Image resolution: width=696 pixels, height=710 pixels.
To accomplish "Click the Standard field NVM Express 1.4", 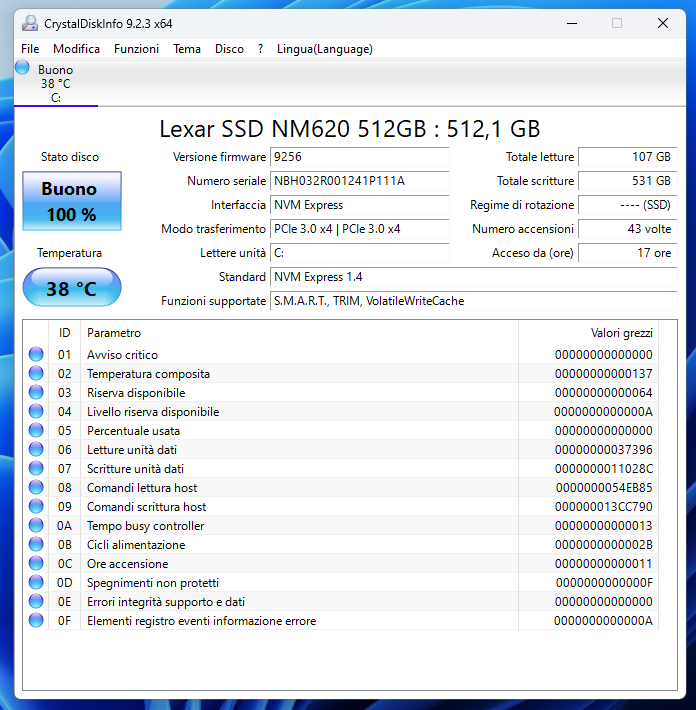I will (x=474, y=277).
